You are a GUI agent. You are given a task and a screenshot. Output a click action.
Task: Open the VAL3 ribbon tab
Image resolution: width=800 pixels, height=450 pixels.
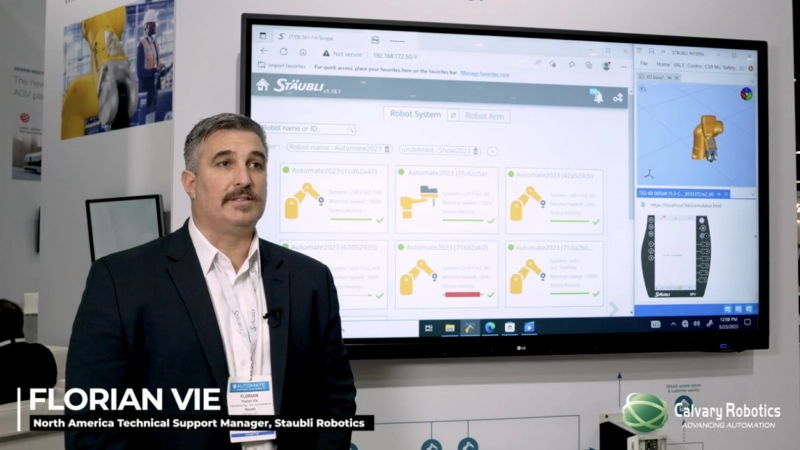(x=678, y=65)
